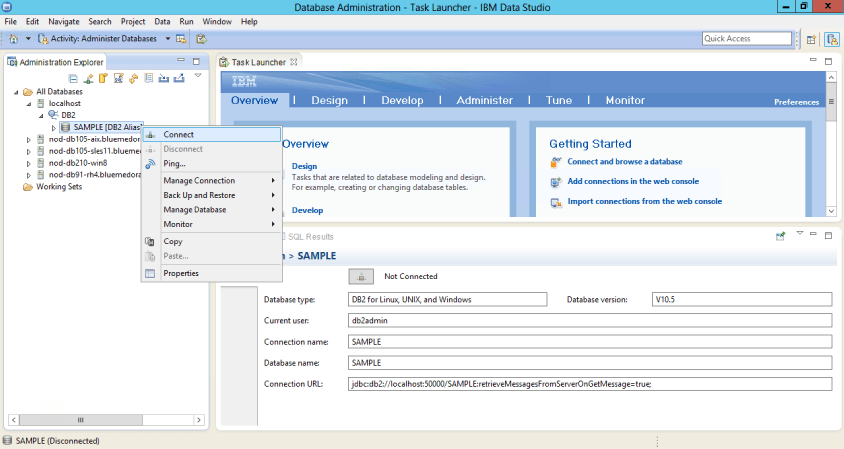Click the Task Launcher toolbar icon
The width and height of the screenshot is (844, 449).
point(201,39)
